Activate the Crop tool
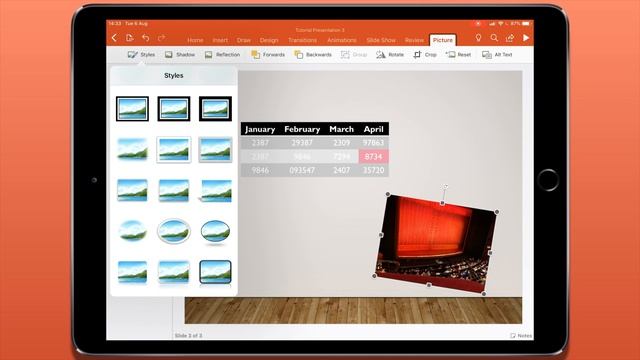Image resolution: width=640 pixels, height=360 pixels. (425, 55)
